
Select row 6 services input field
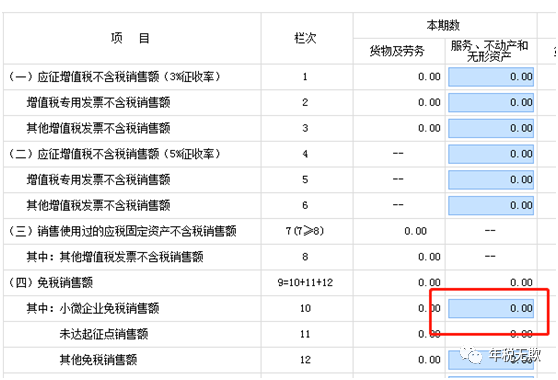pyautogui.click(x=491, y=205)
